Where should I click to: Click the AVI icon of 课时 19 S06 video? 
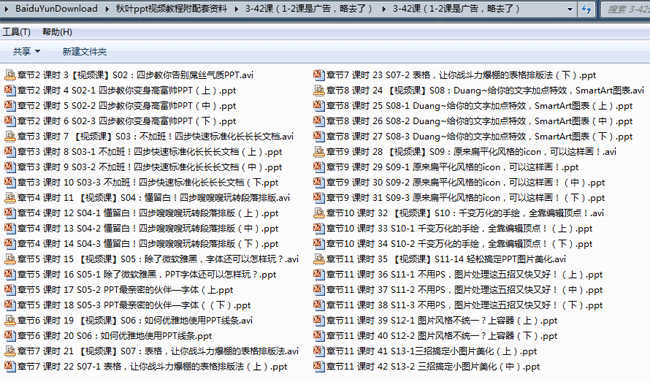click(x=10, y=320)
